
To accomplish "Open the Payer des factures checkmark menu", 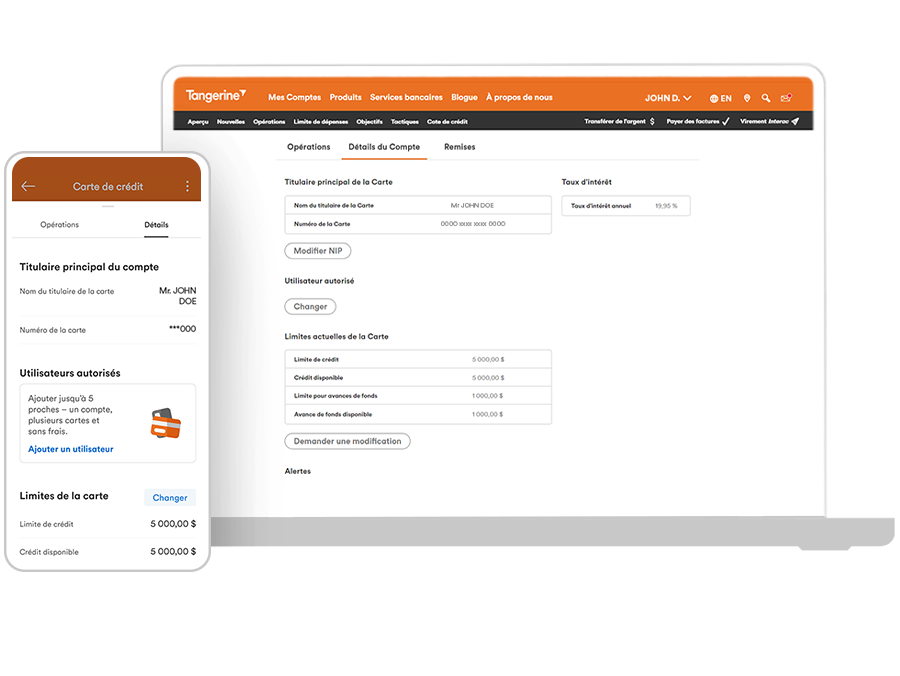I will [725, 121].
